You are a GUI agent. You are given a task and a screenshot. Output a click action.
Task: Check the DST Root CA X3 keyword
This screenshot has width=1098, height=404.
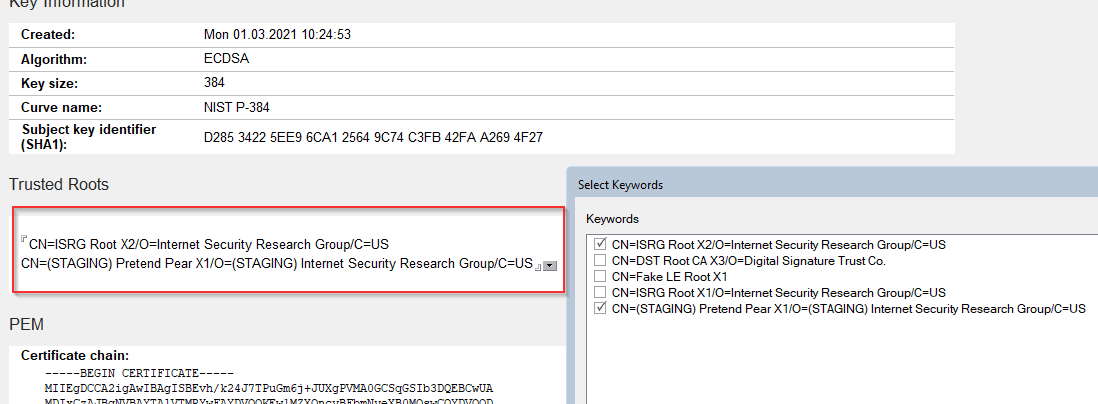click(x=599, y=261)
